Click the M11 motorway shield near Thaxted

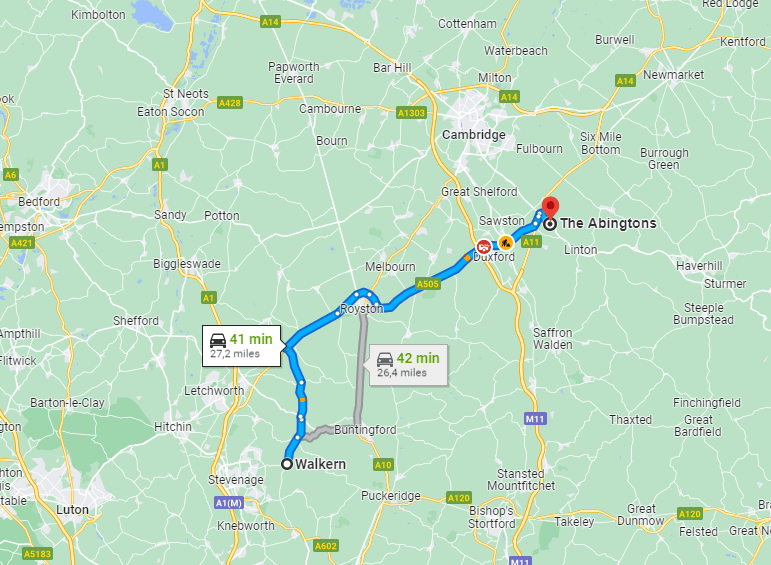point(534,419)
